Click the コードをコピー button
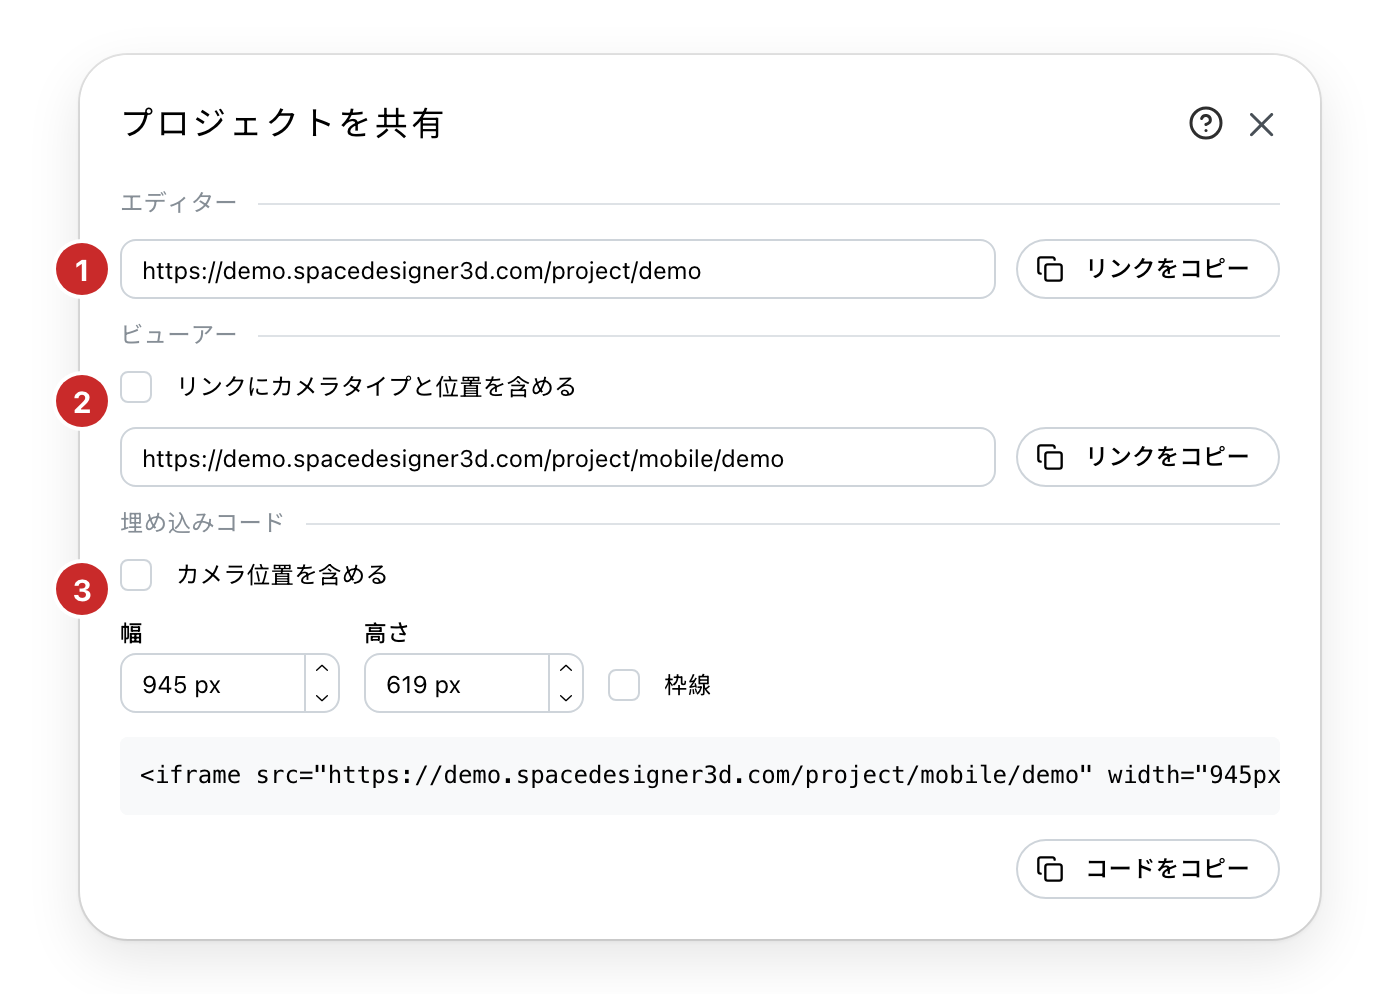 coord(1147,869)
